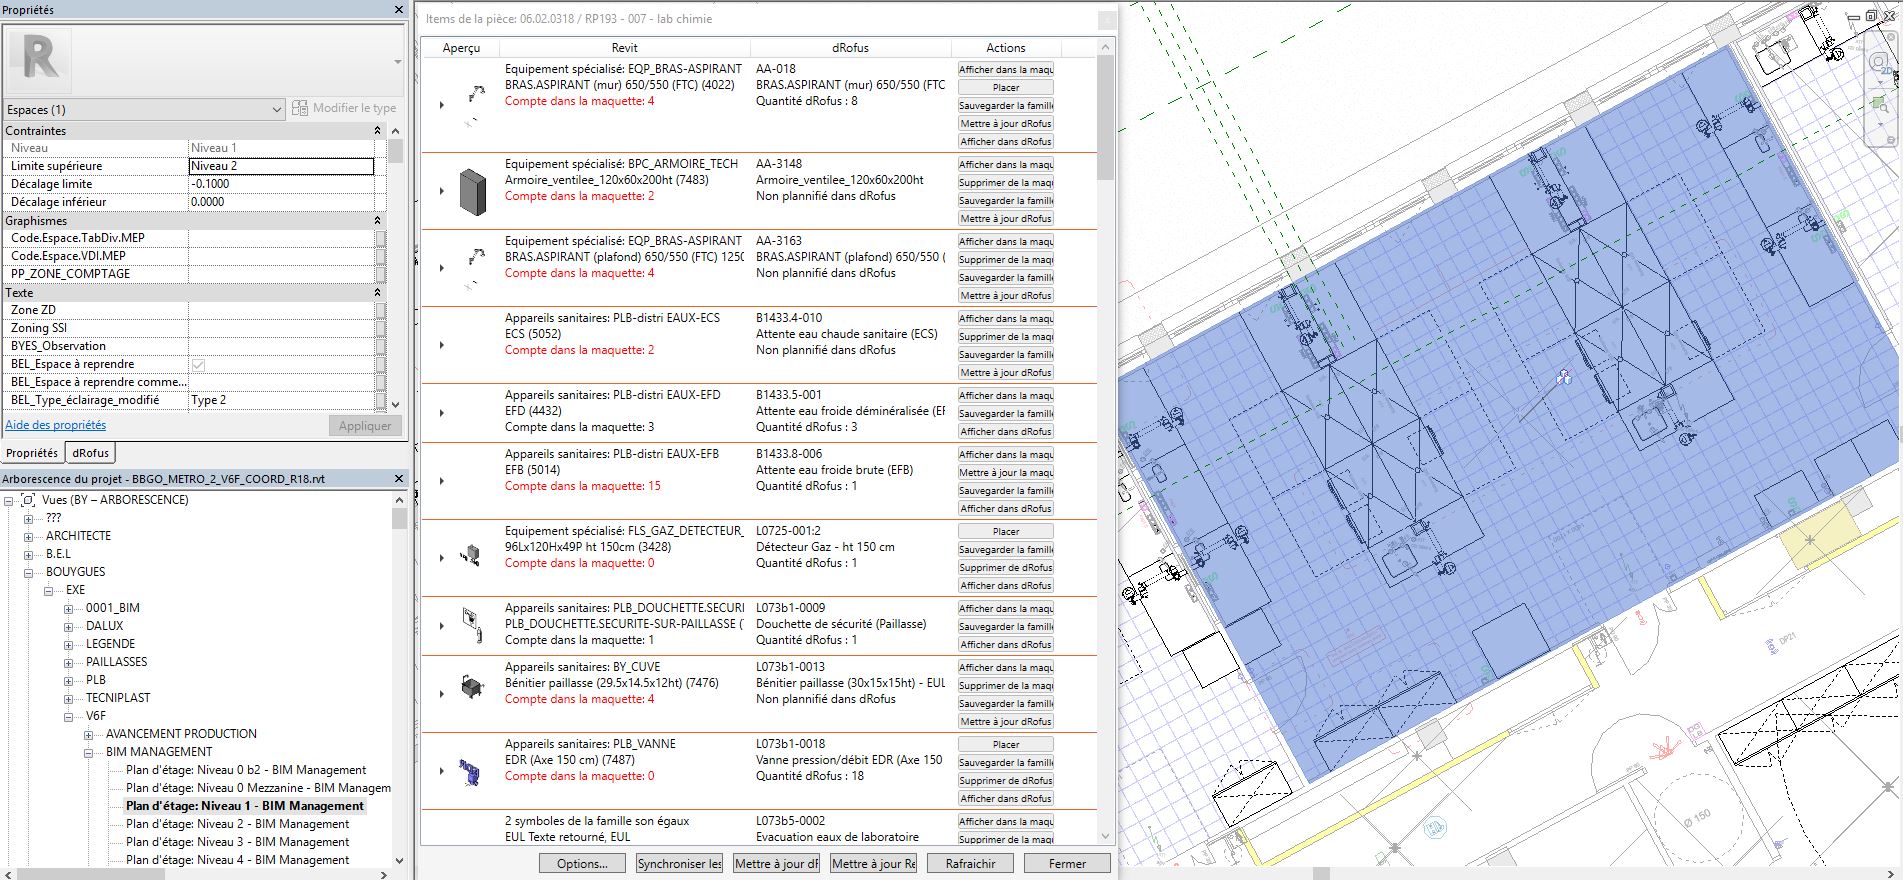Click the Rafraichir button
1903x880 pixels.
click(x=969, y=863)
